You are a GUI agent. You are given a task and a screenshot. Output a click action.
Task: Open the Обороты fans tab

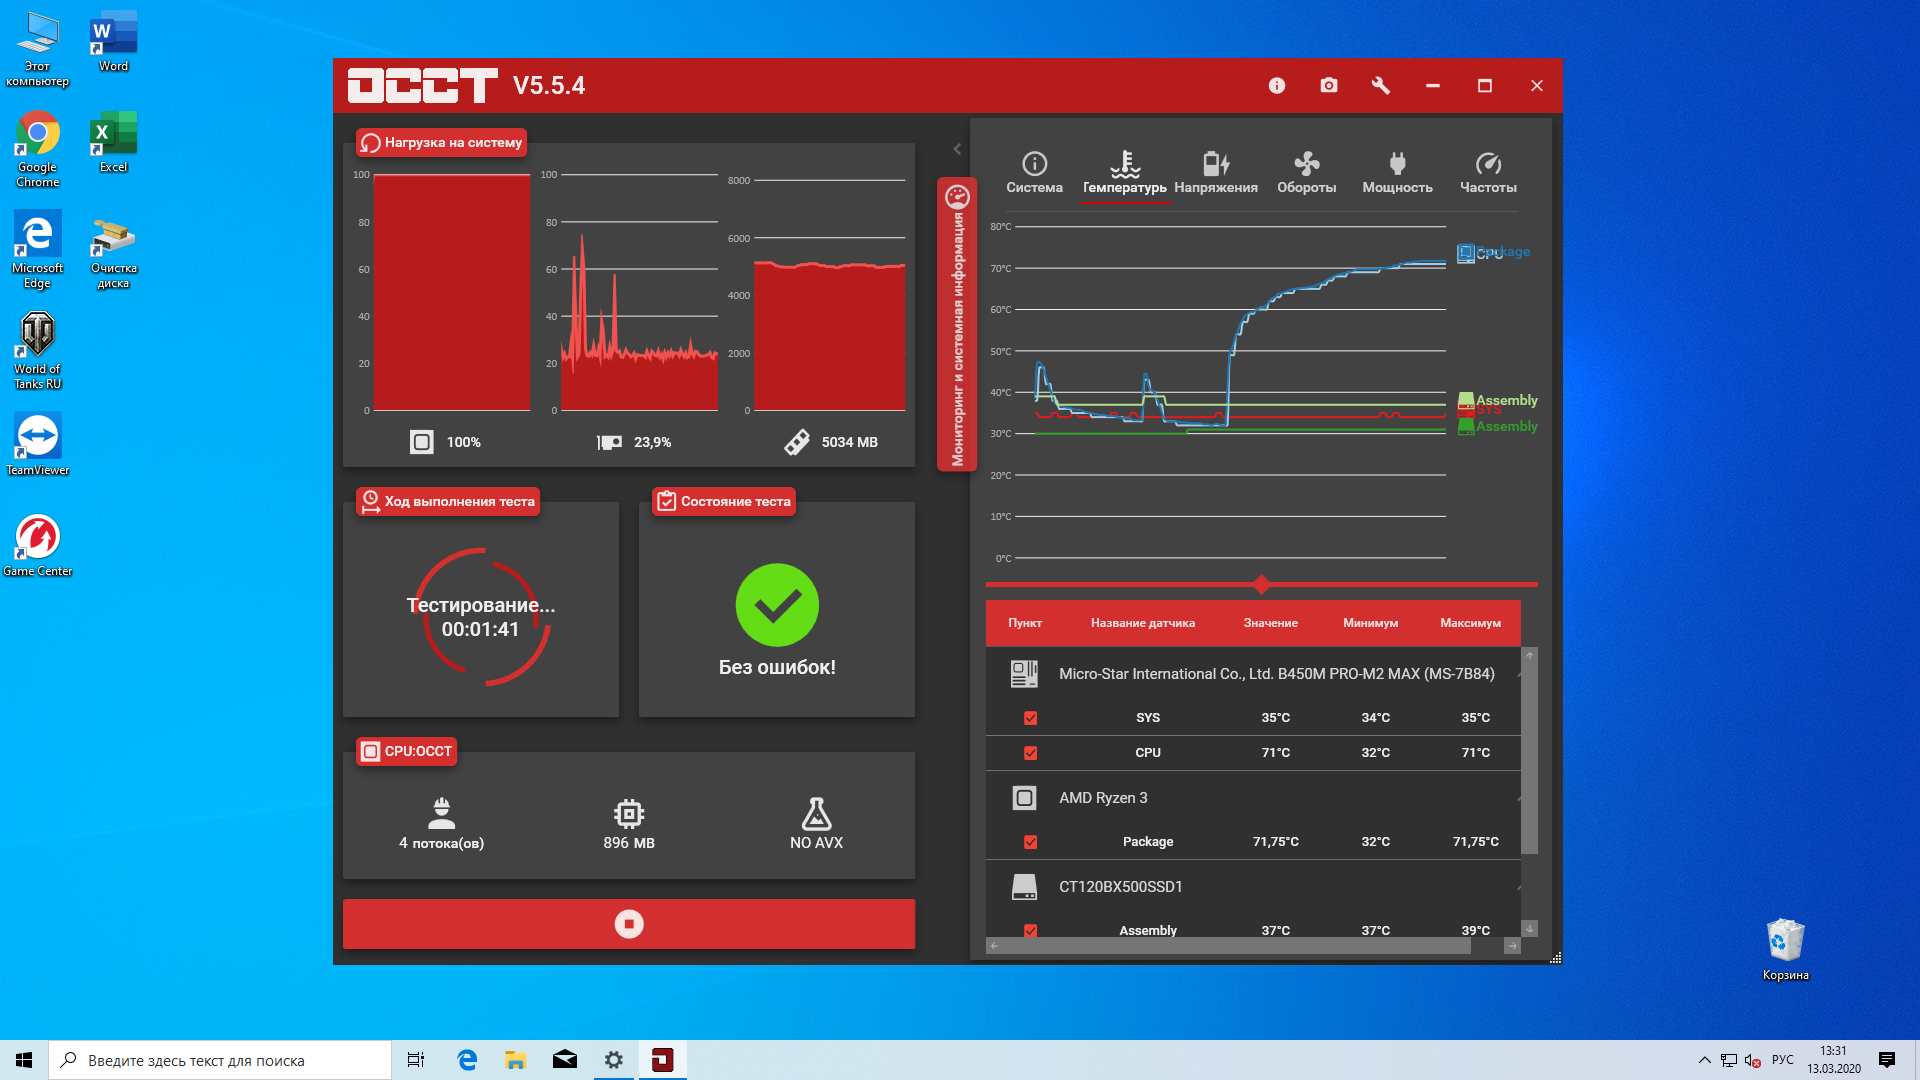pos(1306,173)
